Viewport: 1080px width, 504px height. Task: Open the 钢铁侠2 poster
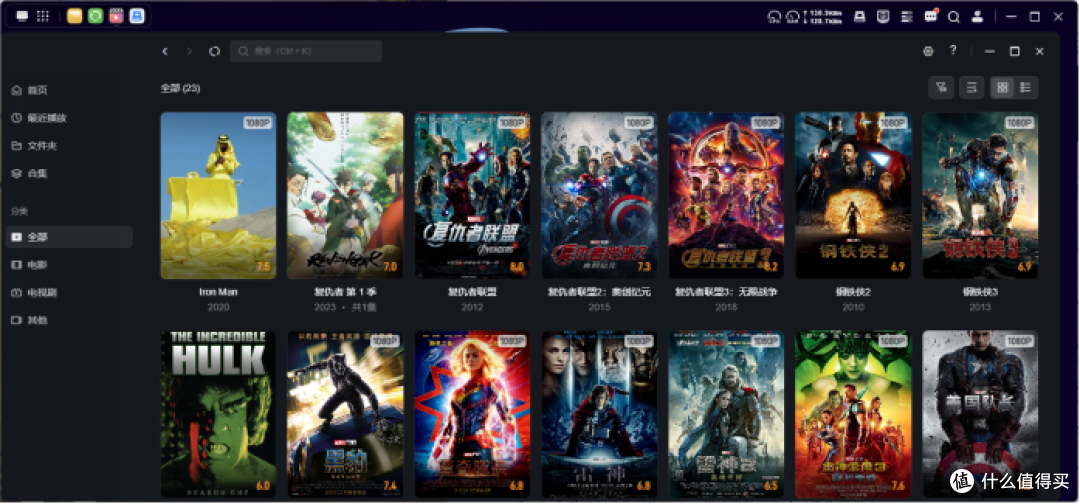pyautogui.click(x=853, y=196)
